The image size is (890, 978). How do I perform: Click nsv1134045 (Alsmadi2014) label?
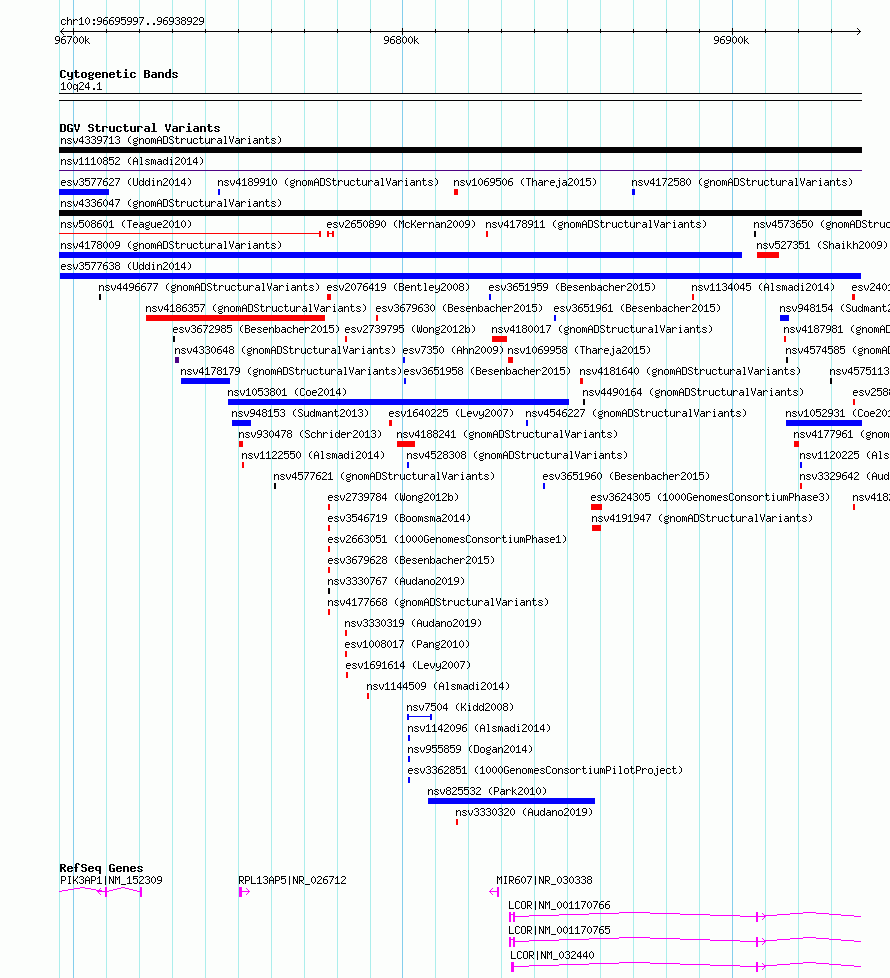pyautogui.click(x=763, y=288)
